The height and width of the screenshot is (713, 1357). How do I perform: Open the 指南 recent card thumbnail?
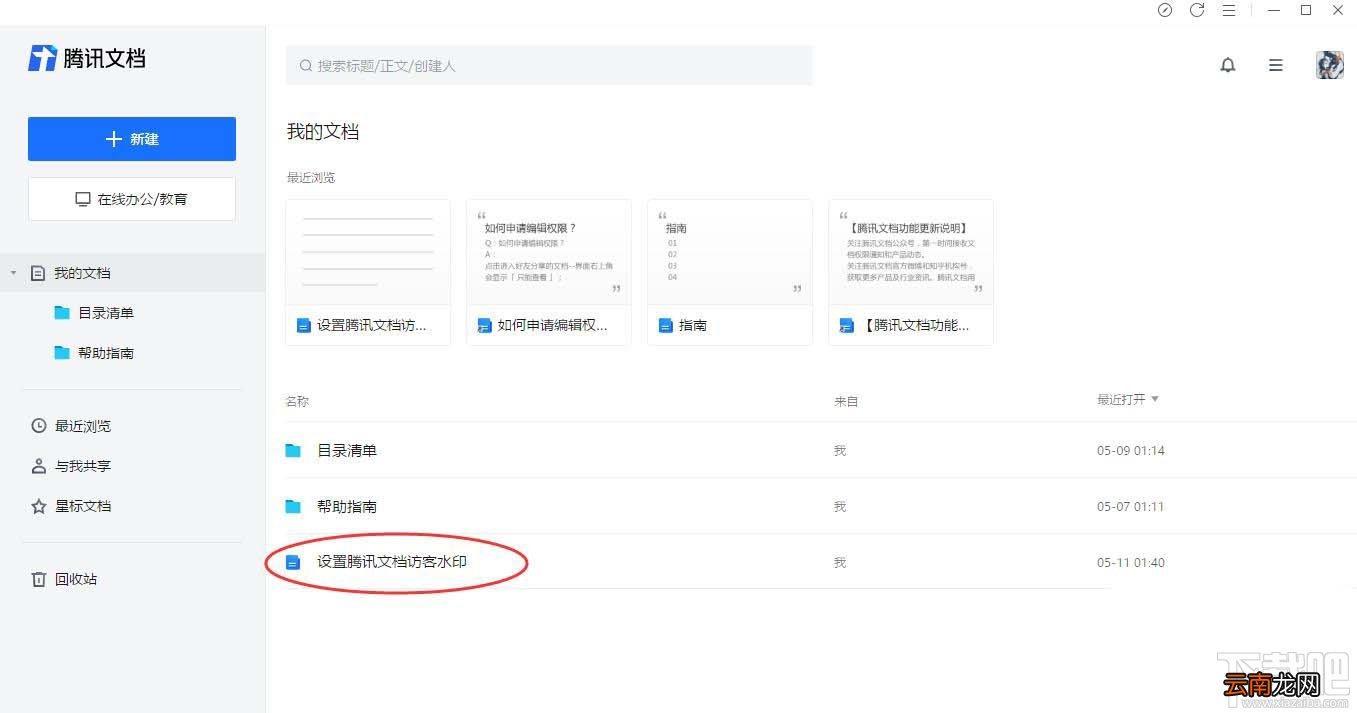730,252
